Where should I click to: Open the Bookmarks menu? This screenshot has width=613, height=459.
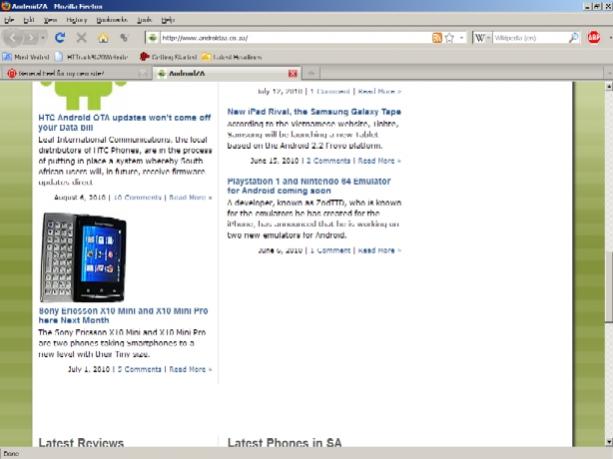[x=112, y=20]
